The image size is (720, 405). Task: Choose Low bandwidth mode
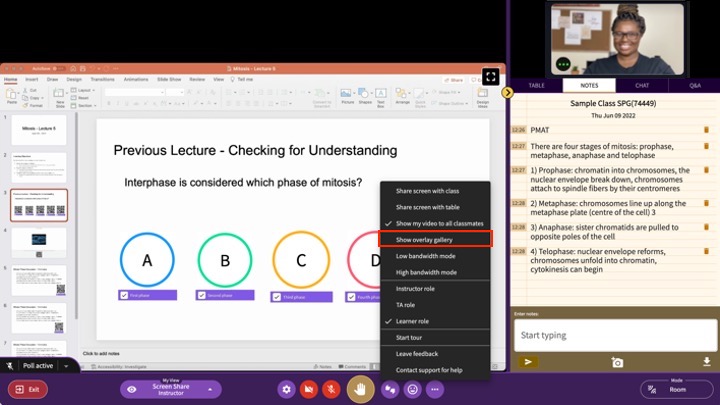click(435, 256)
